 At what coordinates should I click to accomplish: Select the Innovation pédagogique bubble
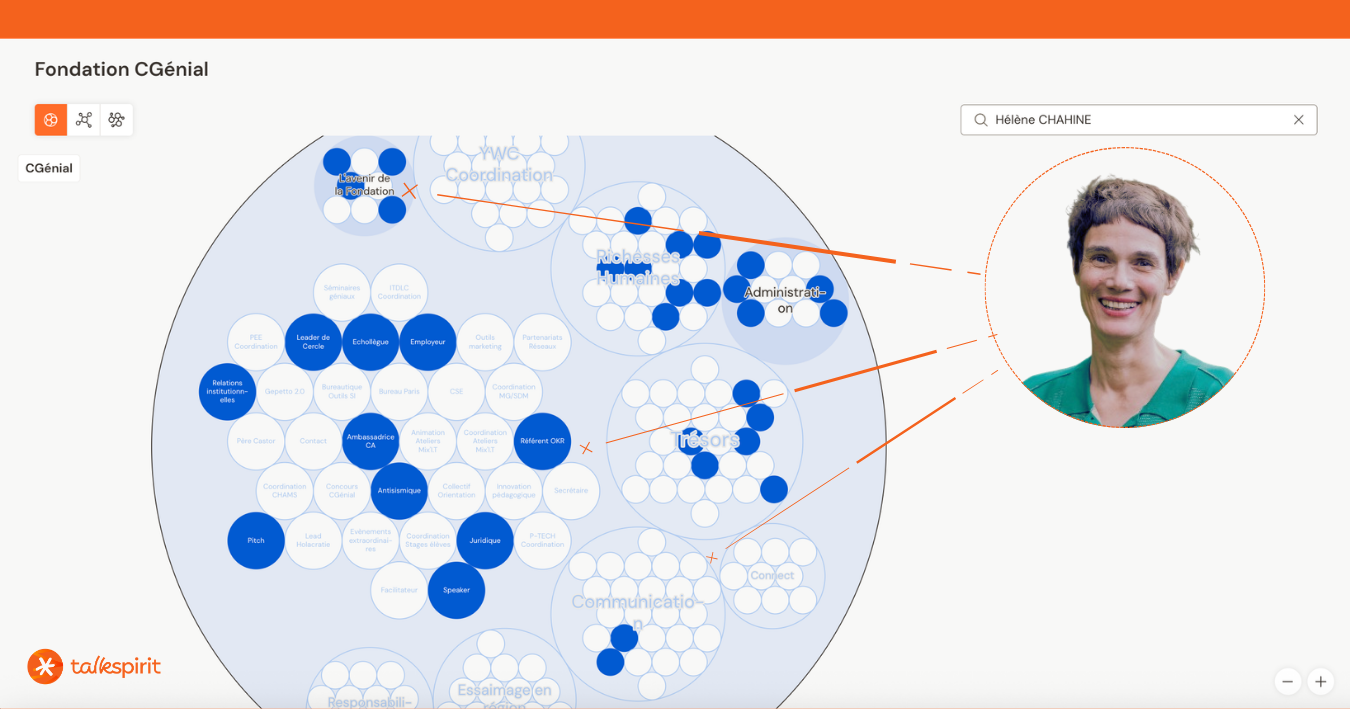[x=514, y=491]
